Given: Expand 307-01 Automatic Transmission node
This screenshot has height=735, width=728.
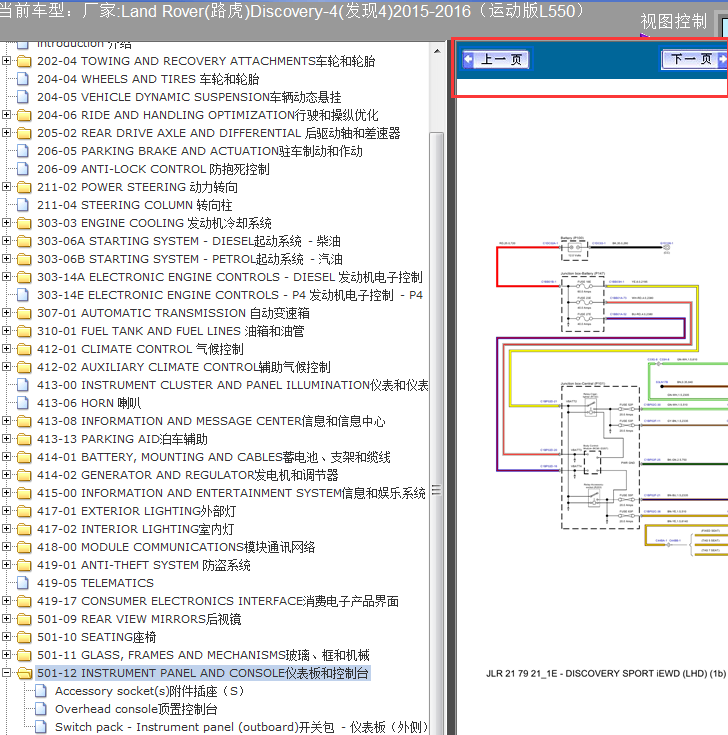Looking at the screenshot, I should click(7, 313).
